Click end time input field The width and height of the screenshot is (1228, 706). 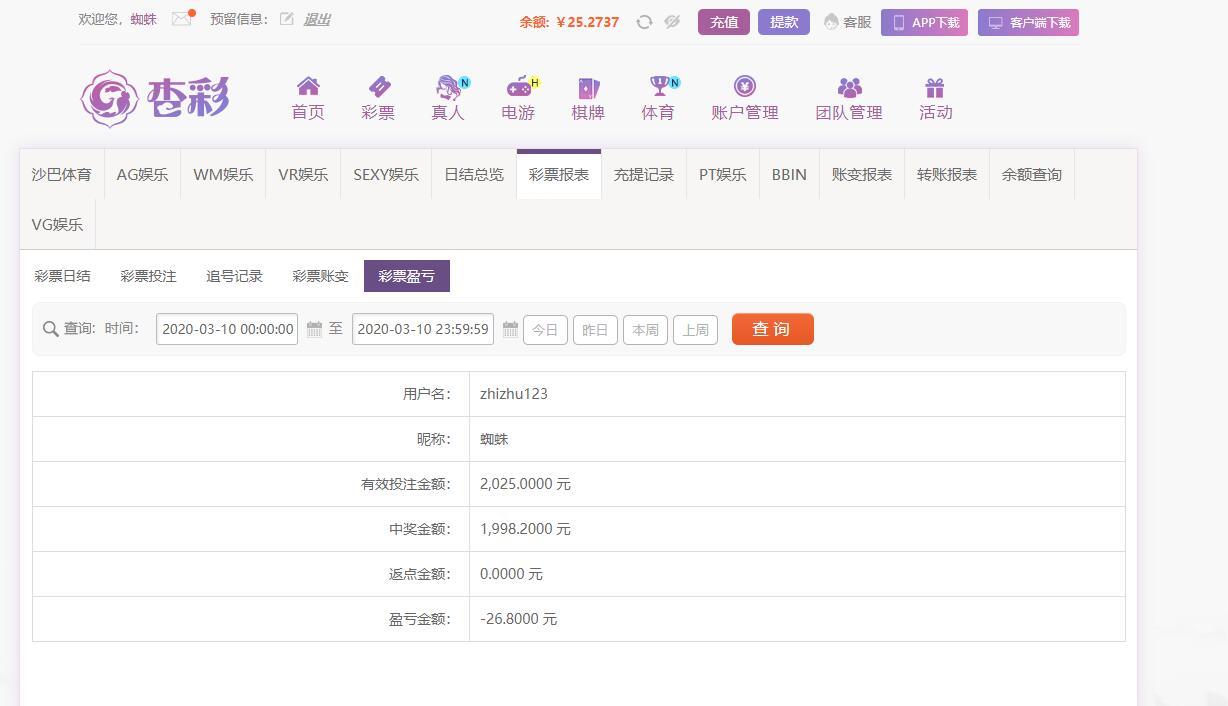(x=423, y=329)
